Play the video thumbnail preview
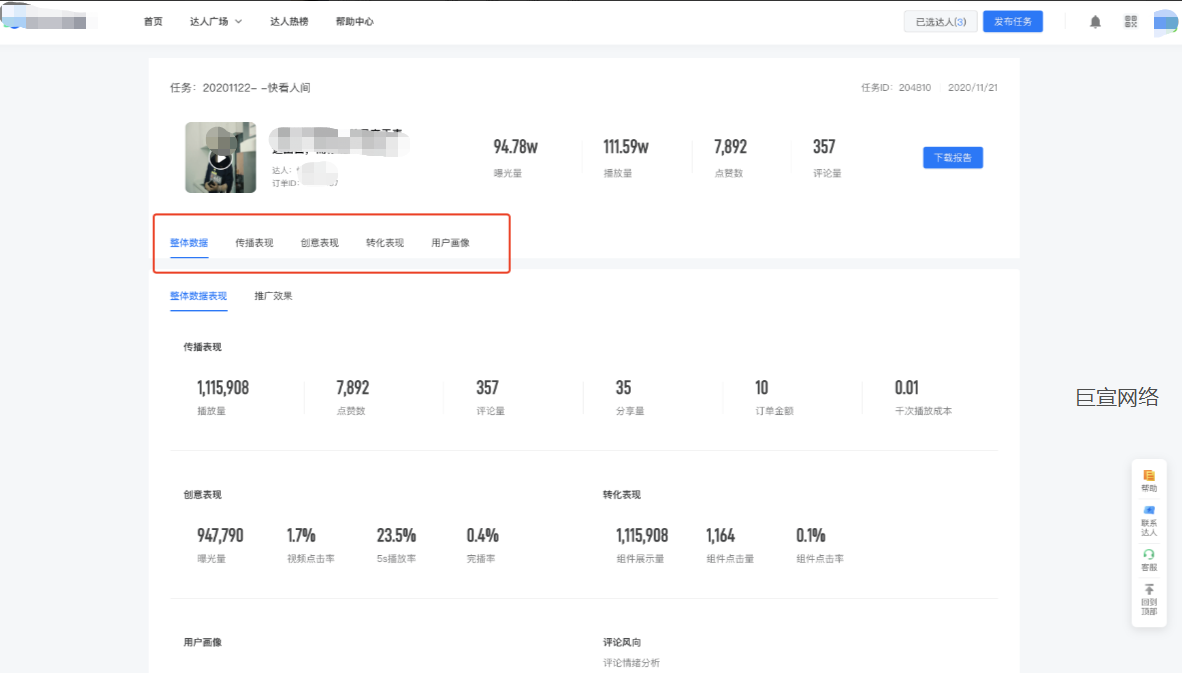Image resolution: width=1182 pixels, height=673 pixels. pos(221,158)
